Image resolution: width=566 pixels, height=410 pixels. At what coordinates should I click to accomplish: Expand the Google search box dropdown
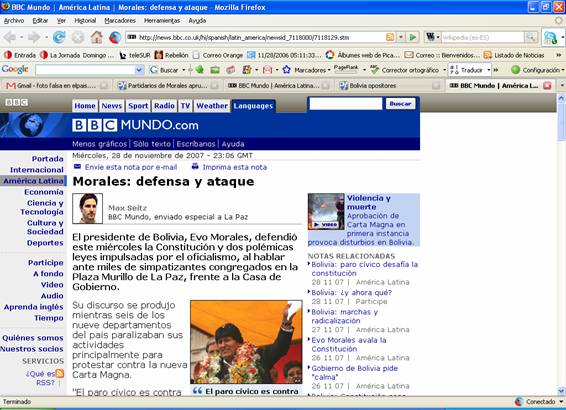tap(139, 70)
